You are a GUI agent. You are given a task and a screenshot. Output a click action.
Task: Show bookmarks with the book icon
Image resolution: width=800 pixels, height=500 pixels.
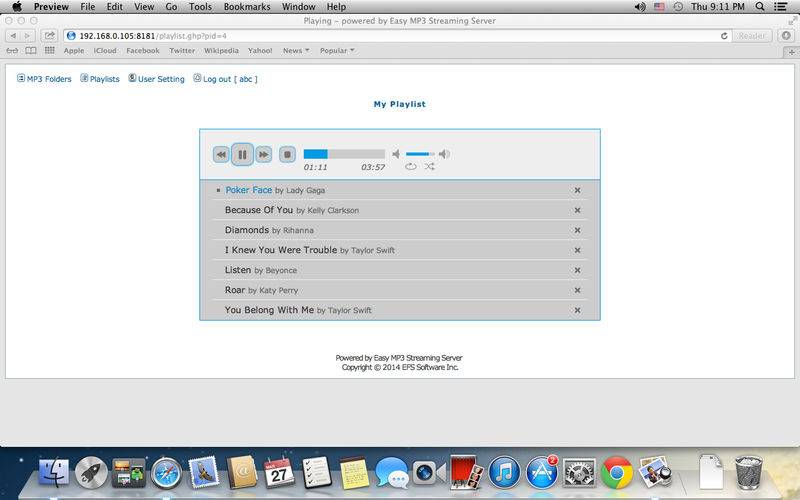[31, 51]
